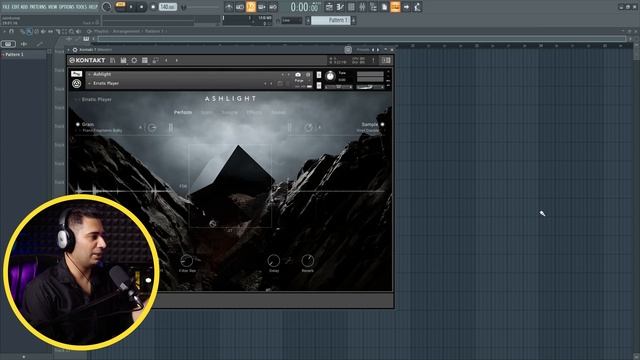Screen dimensions: 640x360
Task: Click the 0:00:00 time display
Action: [305, 7]
